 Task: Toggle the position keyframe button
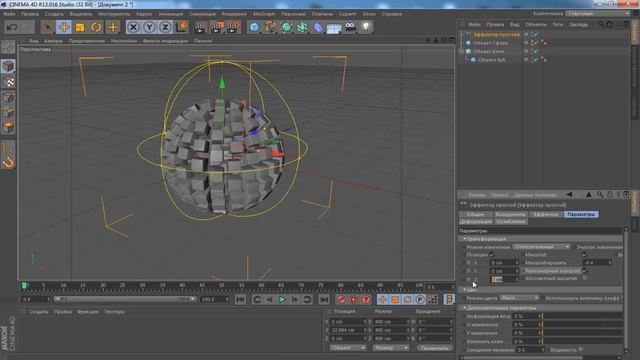coord(382,300)
